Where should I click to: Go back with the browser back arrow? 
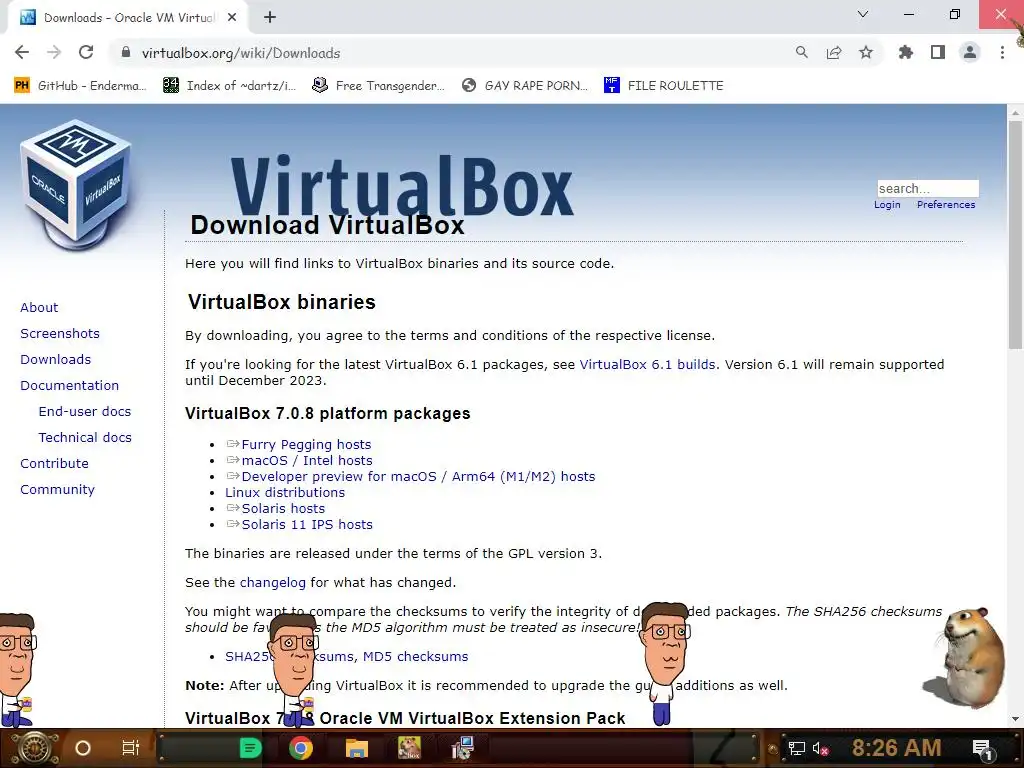pyautogui.click(x=22, y=52)
